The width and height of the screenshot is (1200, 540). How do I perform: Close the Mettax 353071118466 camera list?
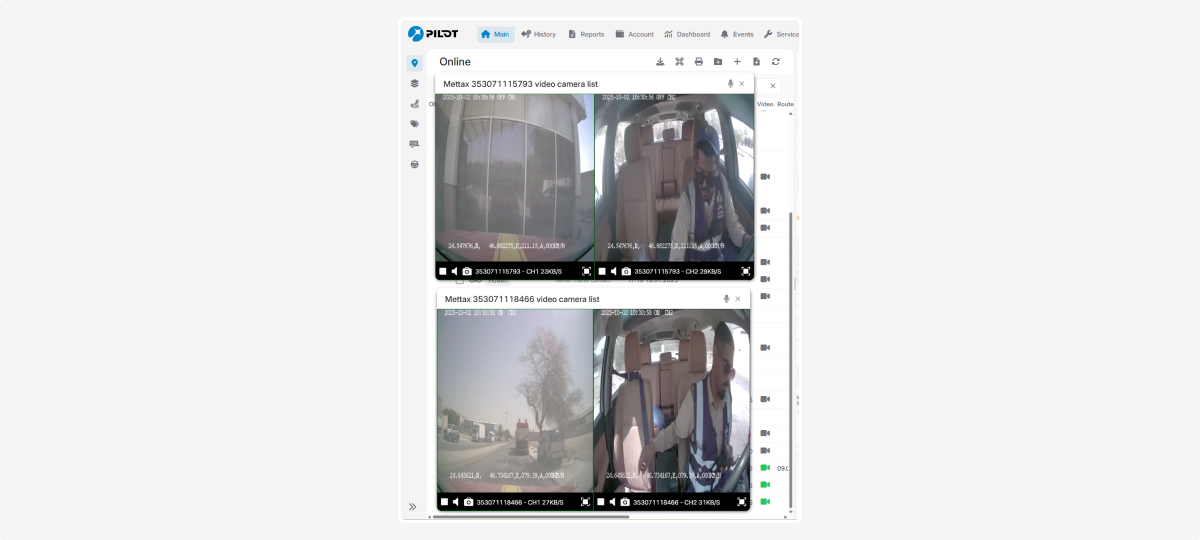[x=738, y=299]
